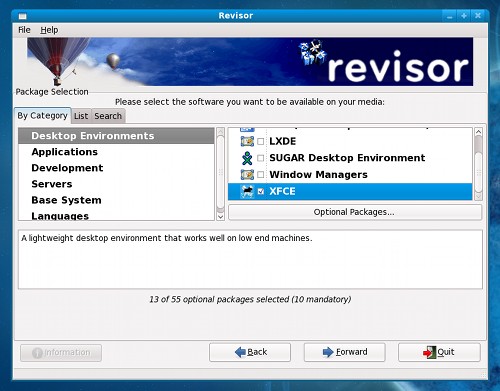
Task: Minimize the Revisor window
Action: 450,16
